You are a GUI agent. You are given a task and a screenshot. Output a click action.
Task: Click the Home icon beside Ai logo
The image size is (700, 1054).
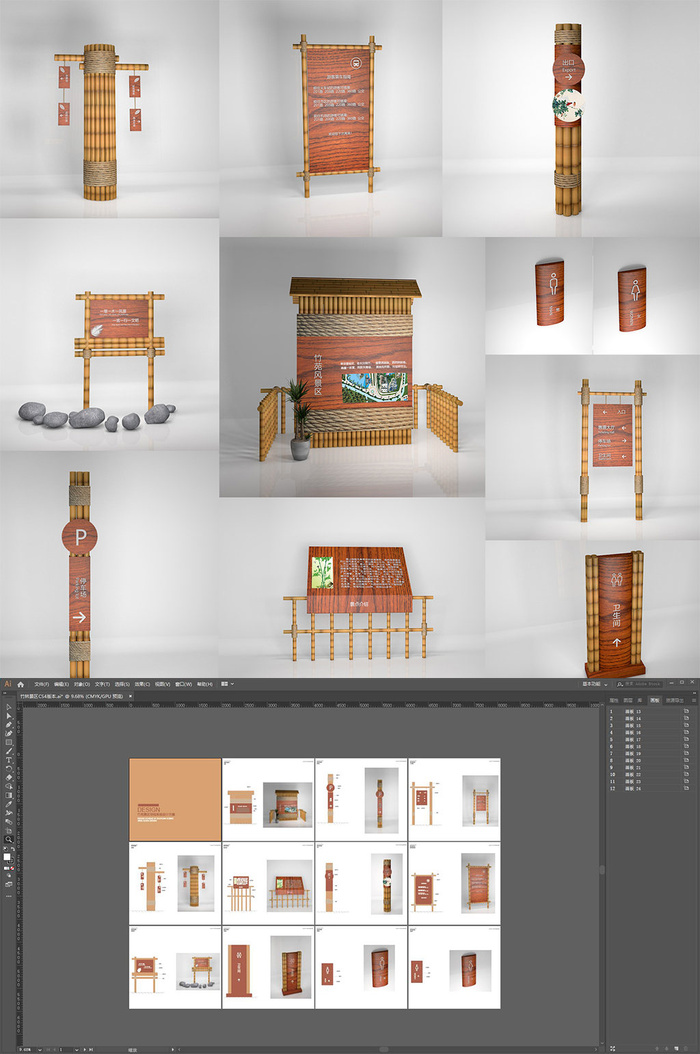[20, 684]
